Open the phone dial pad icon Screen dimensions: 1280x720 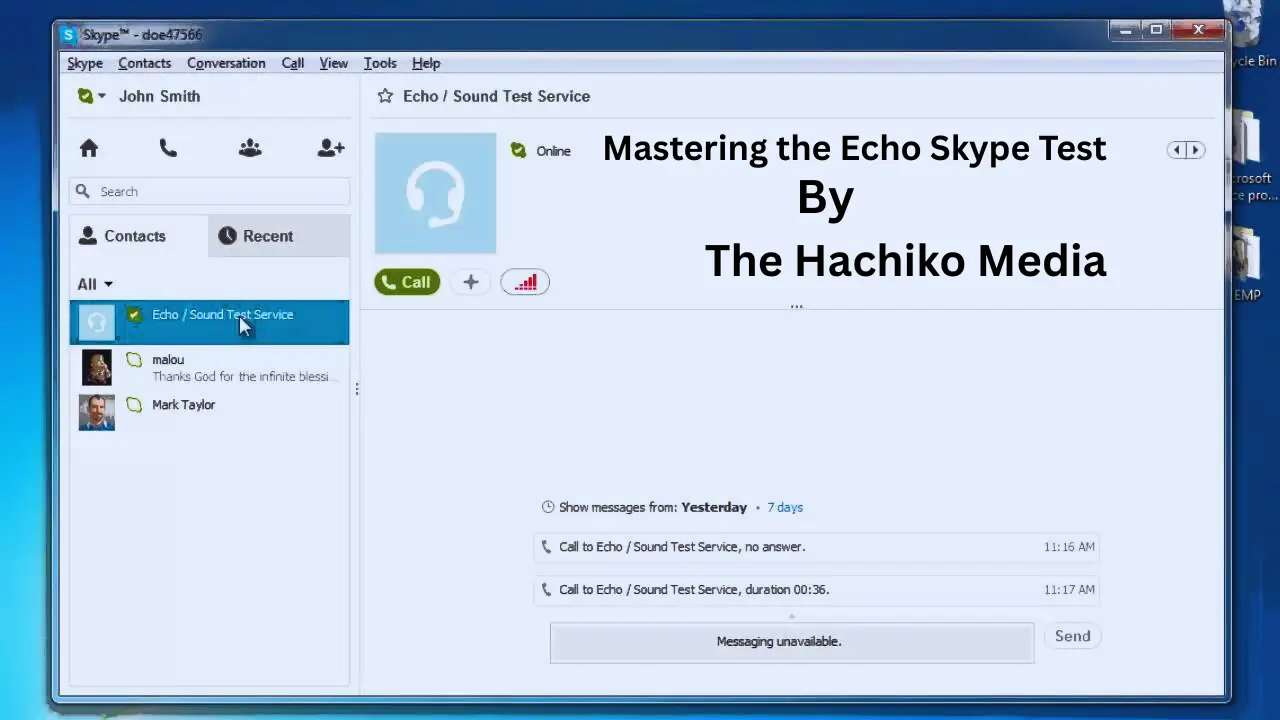click(168, 149)
